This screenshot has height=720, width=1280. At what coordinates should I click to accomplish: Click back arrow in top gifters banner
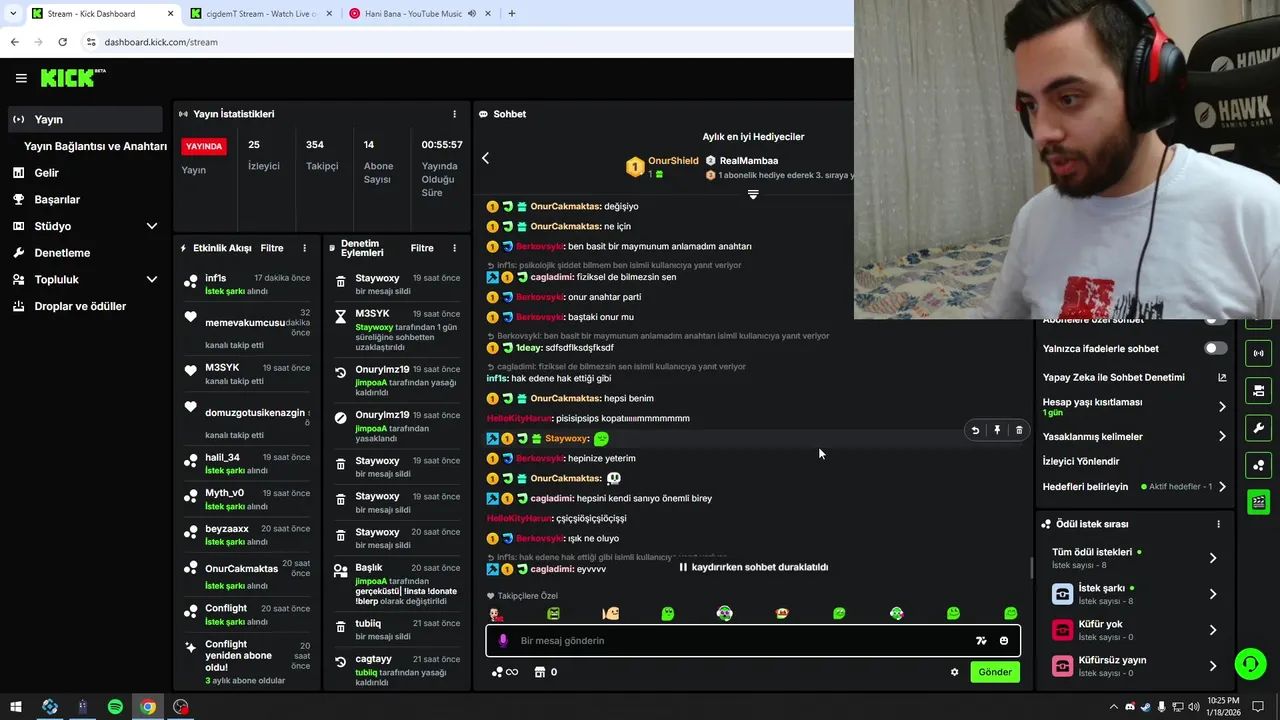pos(485,158)
